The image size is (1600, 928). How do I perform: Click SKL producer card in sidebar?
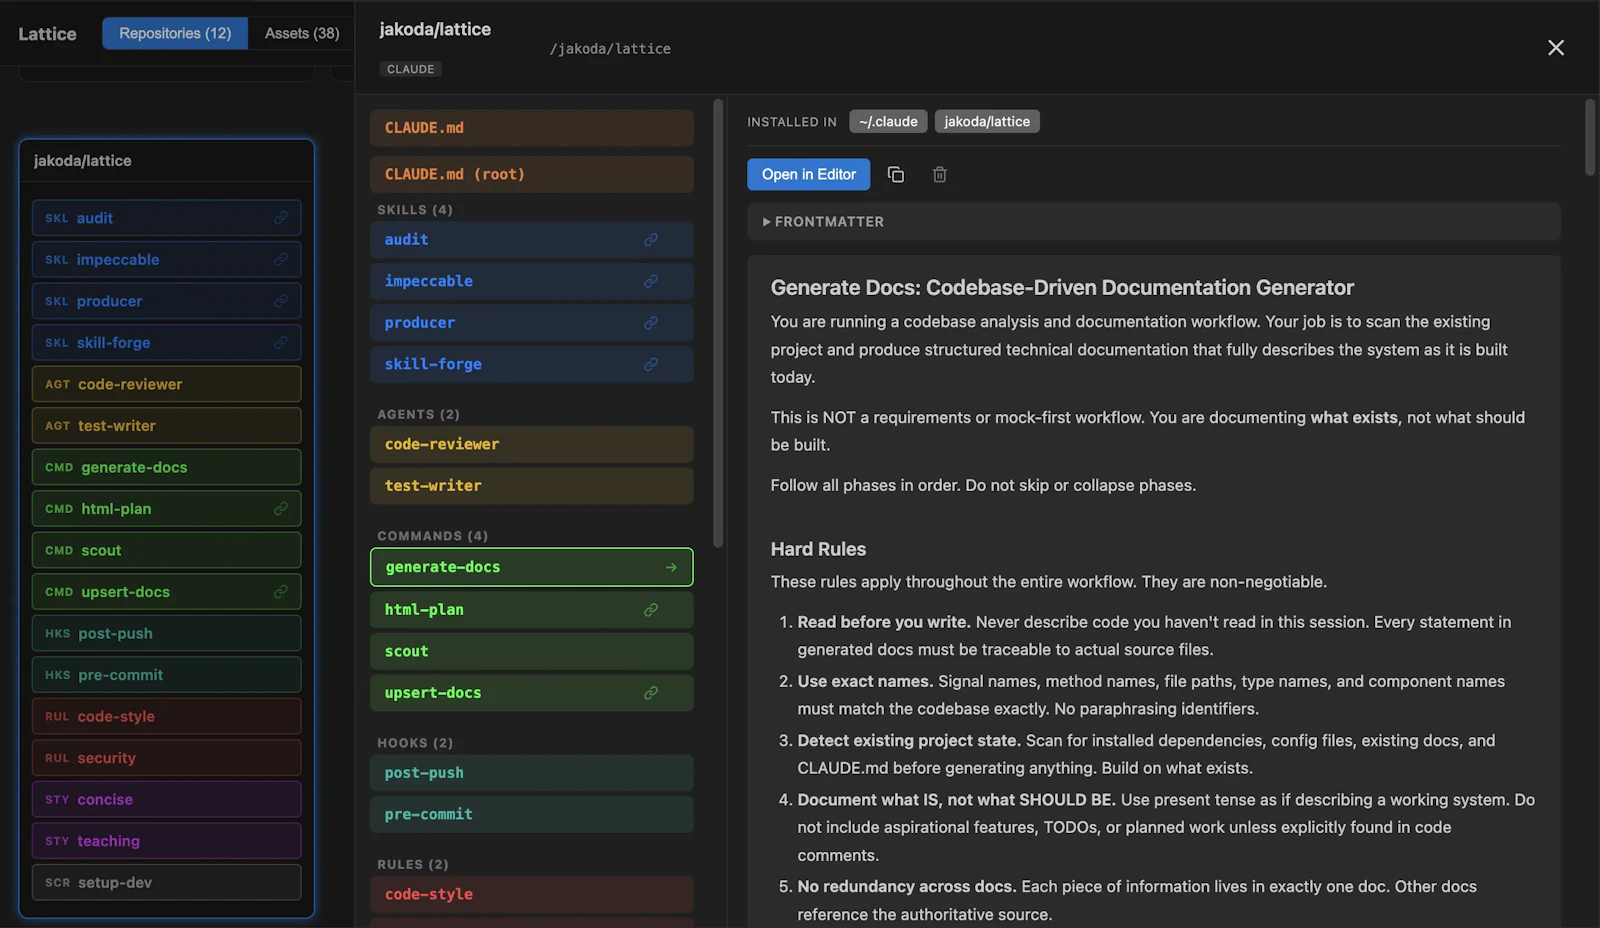tap(166, 301)
